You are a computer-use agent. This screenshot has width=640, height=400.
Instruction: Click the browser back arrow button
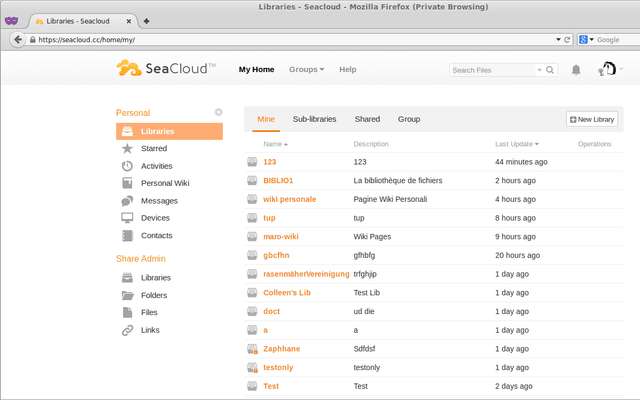coord(18,40)
